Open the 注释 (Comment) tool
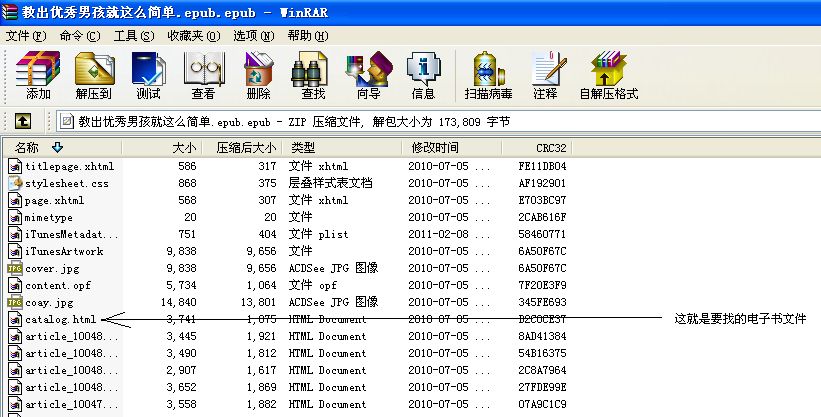821x417 pixels. (546, 75)
